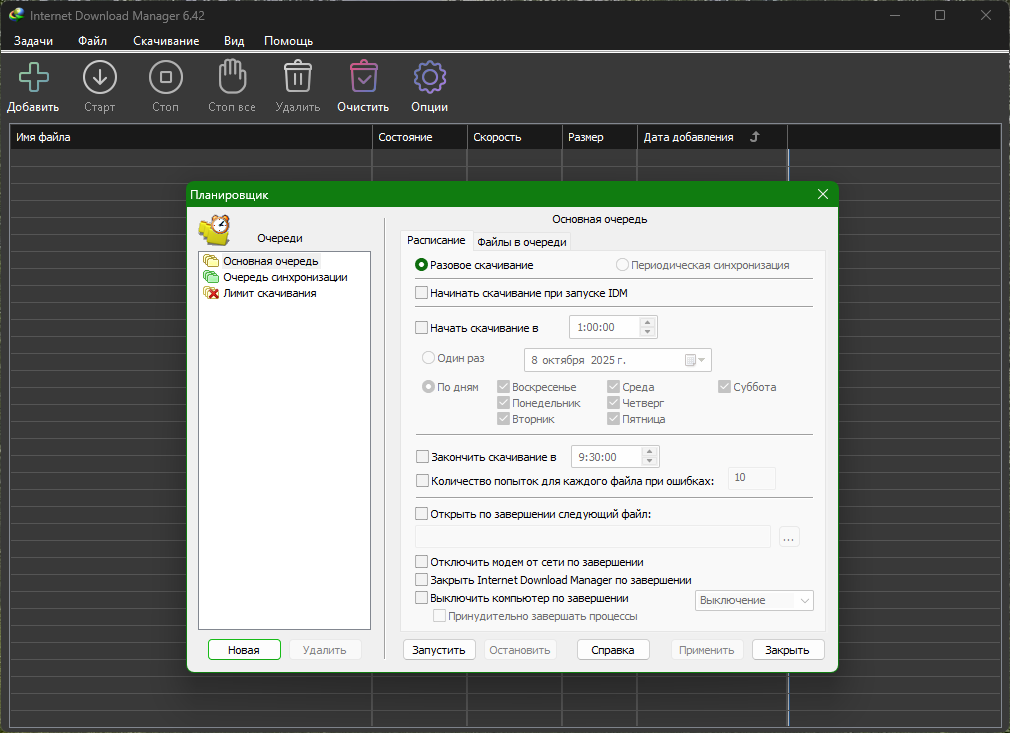
Task: Click the Add download toolbar icon
Action: 33,78
